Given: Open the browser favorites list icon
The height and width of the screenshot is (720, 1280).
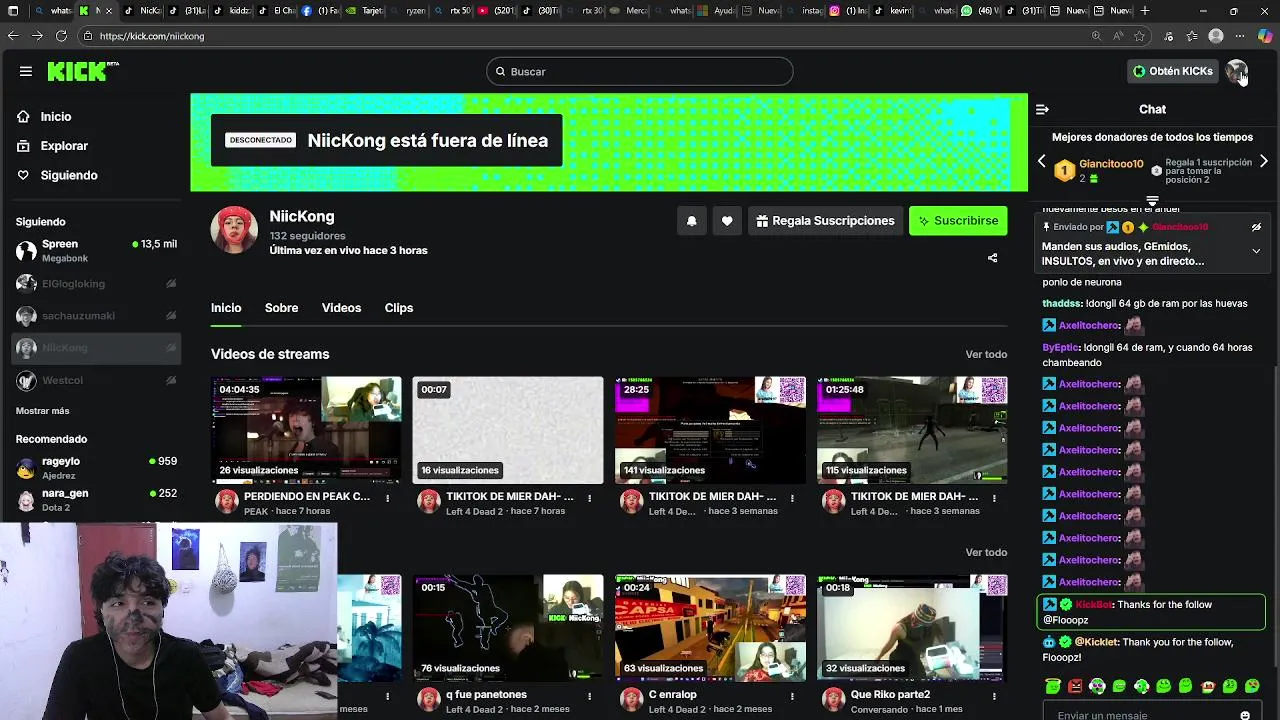Looking at the screenshot, I should click(1192, 36).
